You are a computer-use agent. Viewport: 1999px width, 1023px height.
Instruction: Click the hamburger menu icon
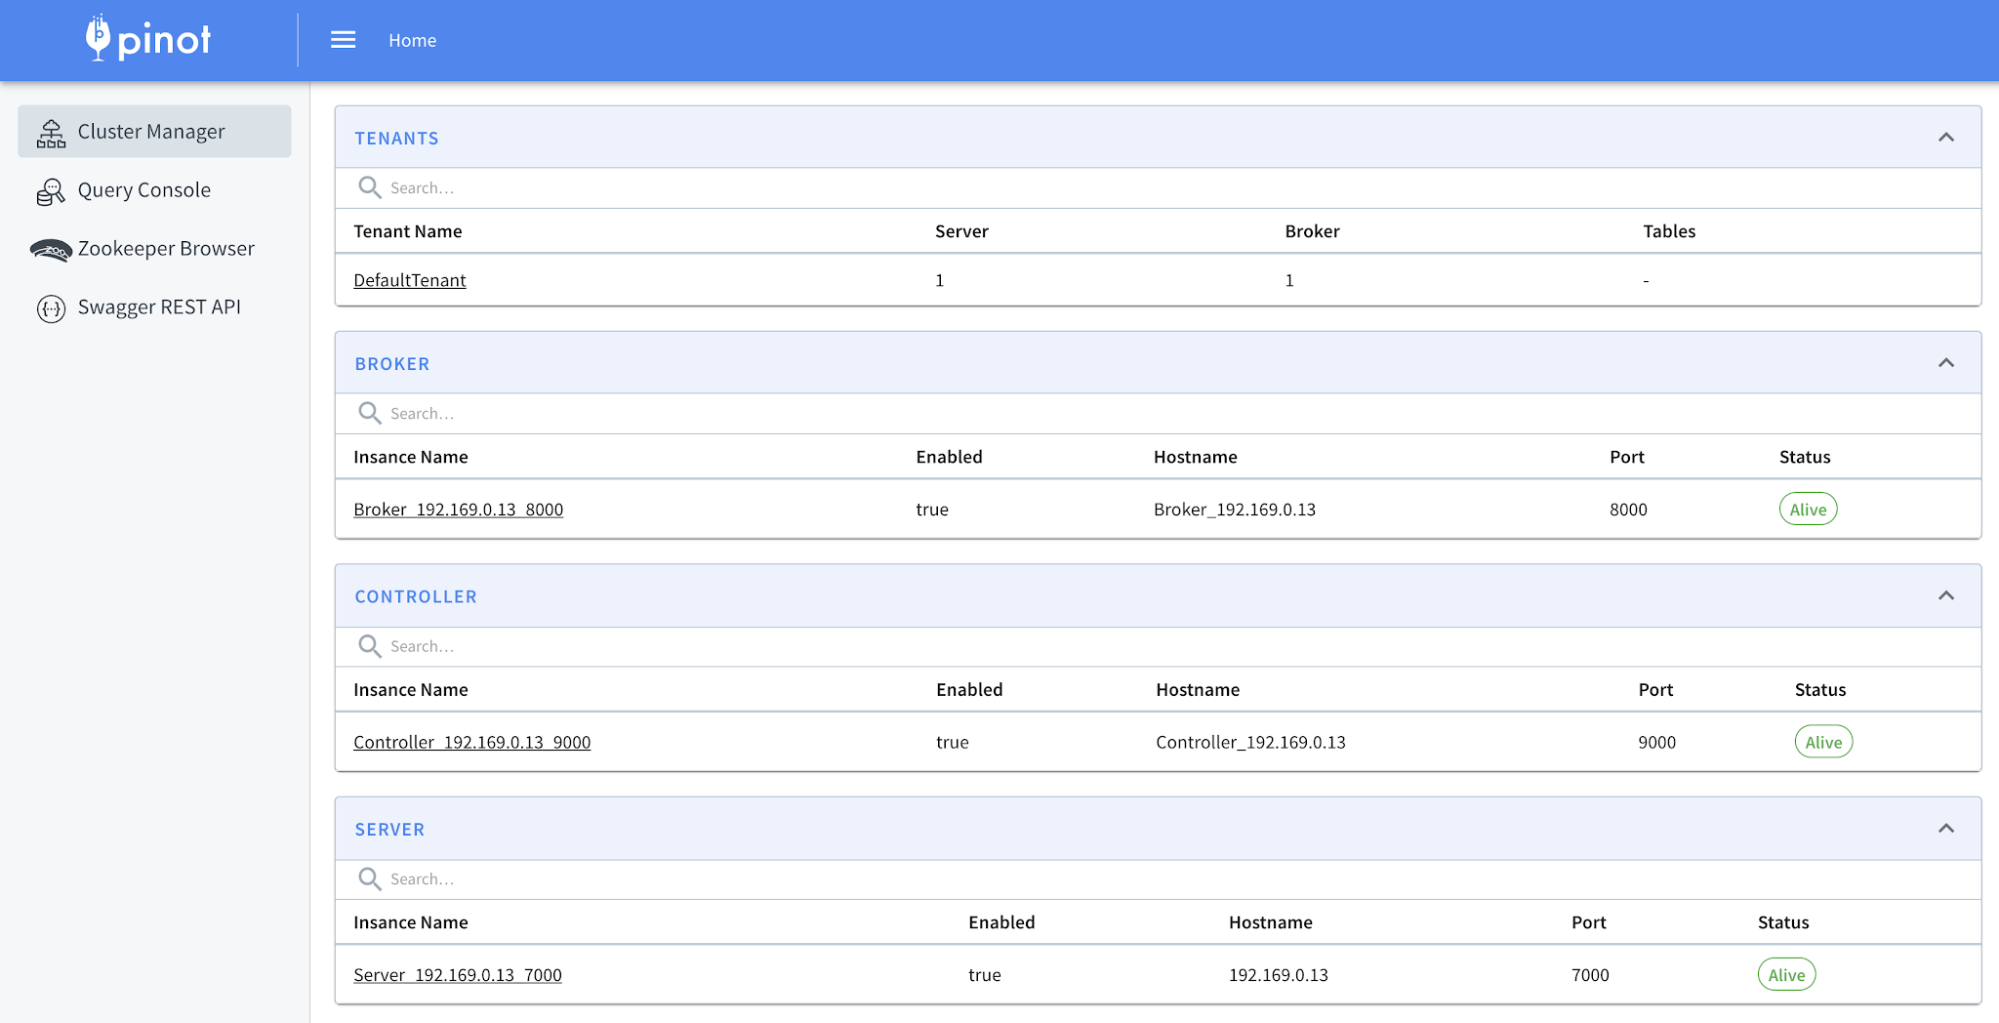point(343,39)
